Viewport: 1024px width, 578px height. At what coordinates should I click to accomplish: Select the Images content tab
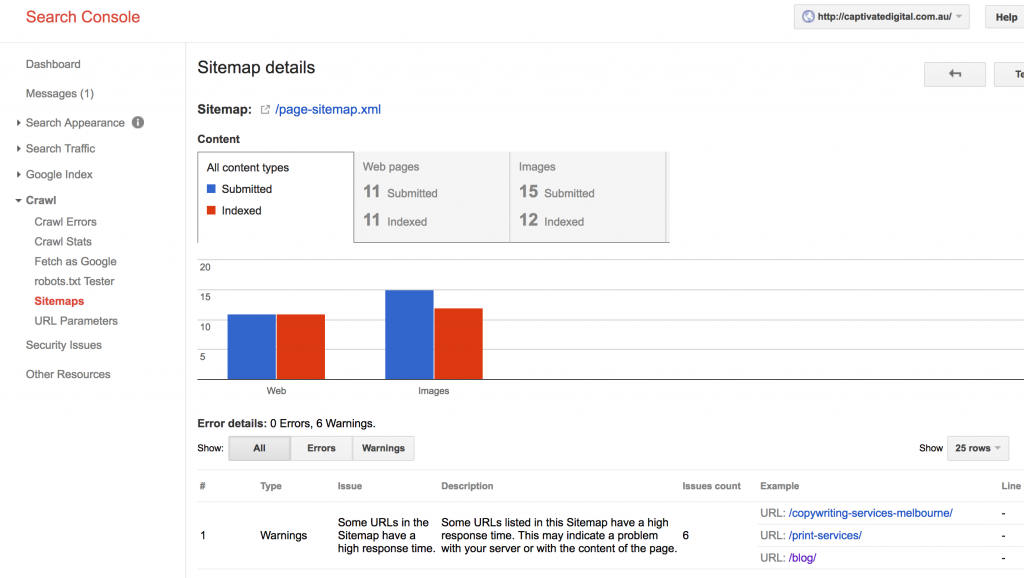coord(588,197)
